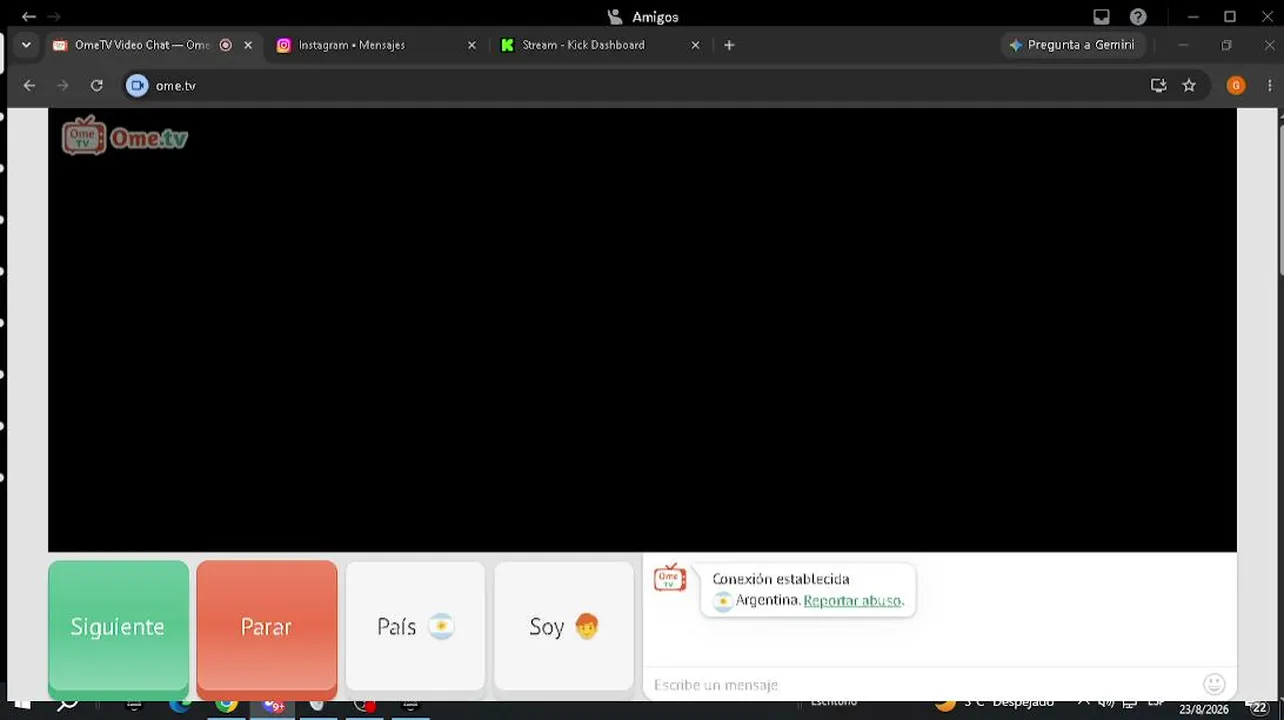
Task: Open the País country selector
Action: tap(415, 626)
